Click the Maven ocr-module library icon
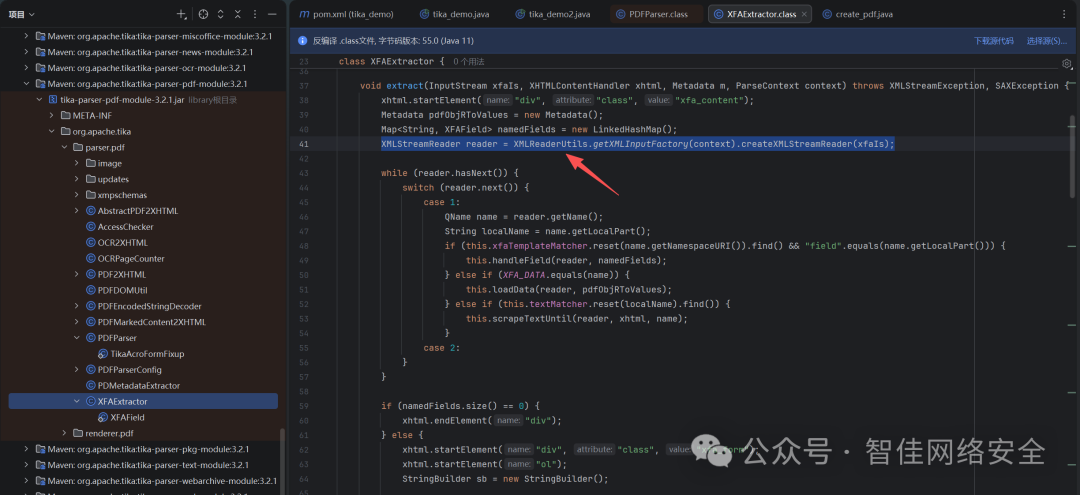Image resolution: width=1080 pixels, height=495 pixels. [41, 67]
